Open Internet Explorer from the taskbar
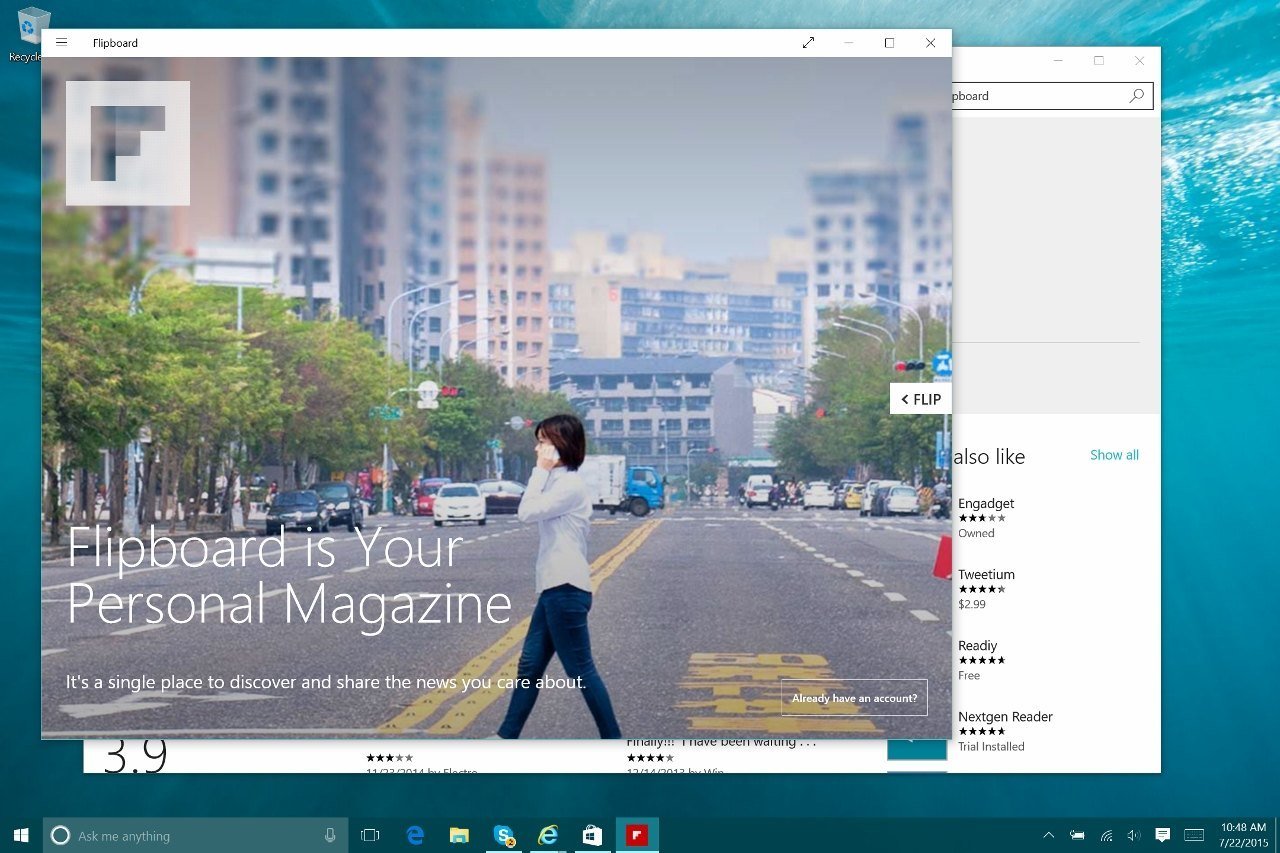1280x853 pixels. [x=548, y=835]
